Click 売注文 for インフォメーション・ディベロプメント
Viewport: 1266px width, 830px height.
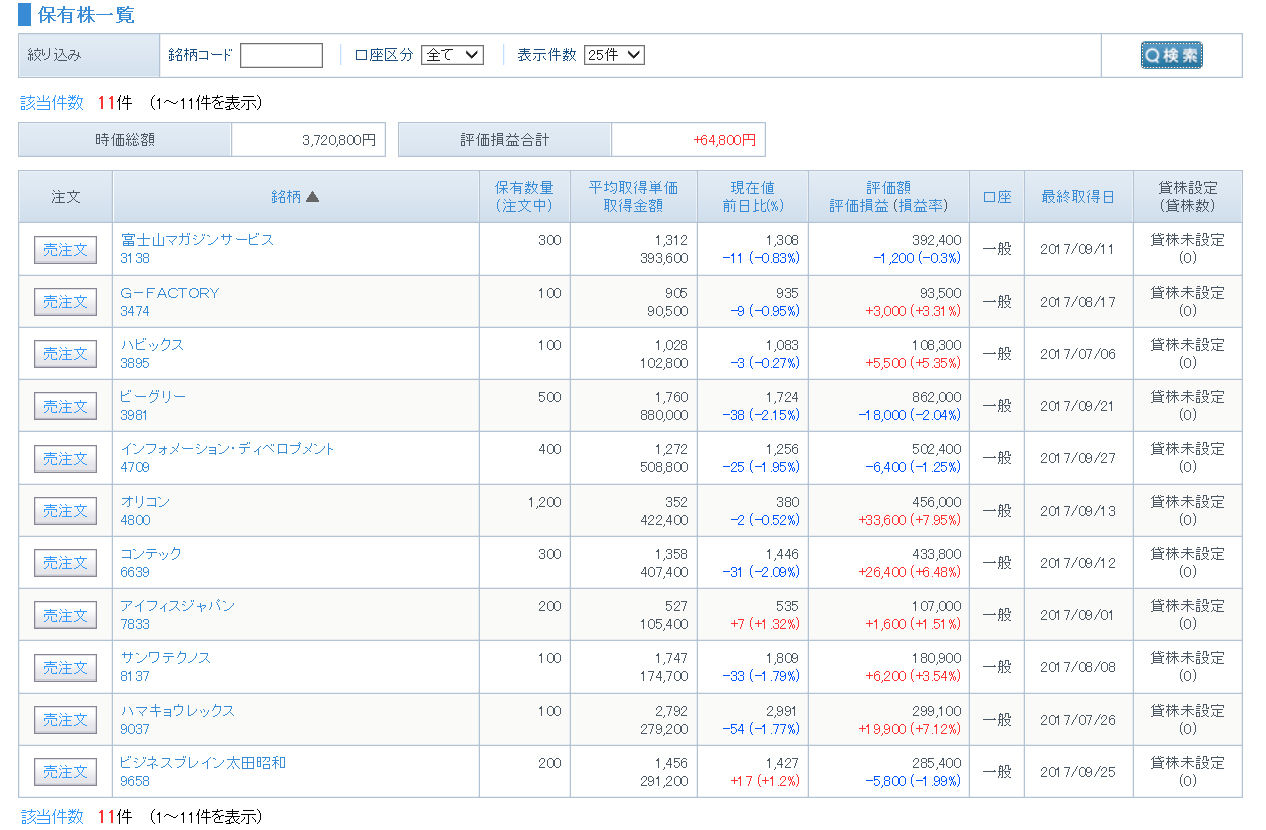point(65,459)
